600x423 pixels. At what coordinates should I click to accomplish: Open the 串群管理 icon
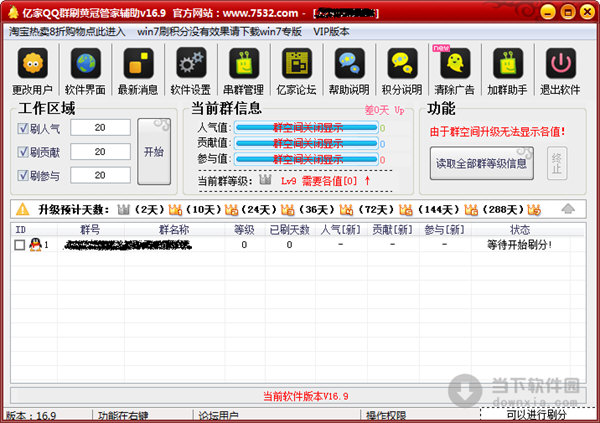244,64
